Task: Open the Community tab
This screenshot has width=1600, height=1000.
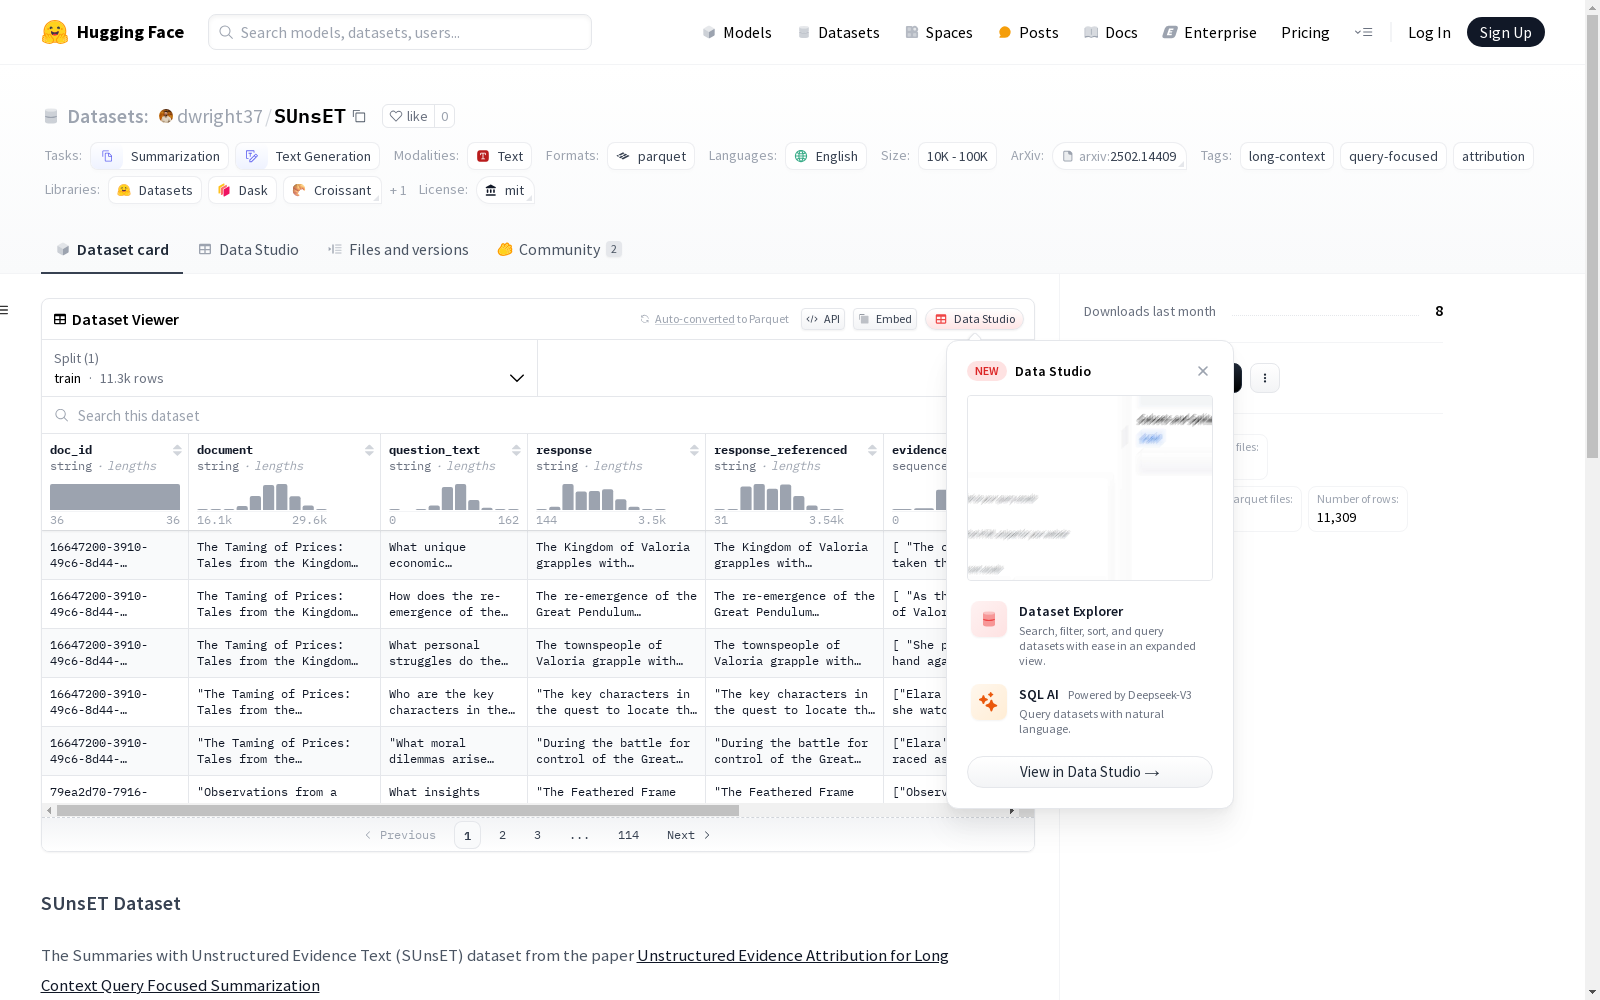Action: coord(560,250)
